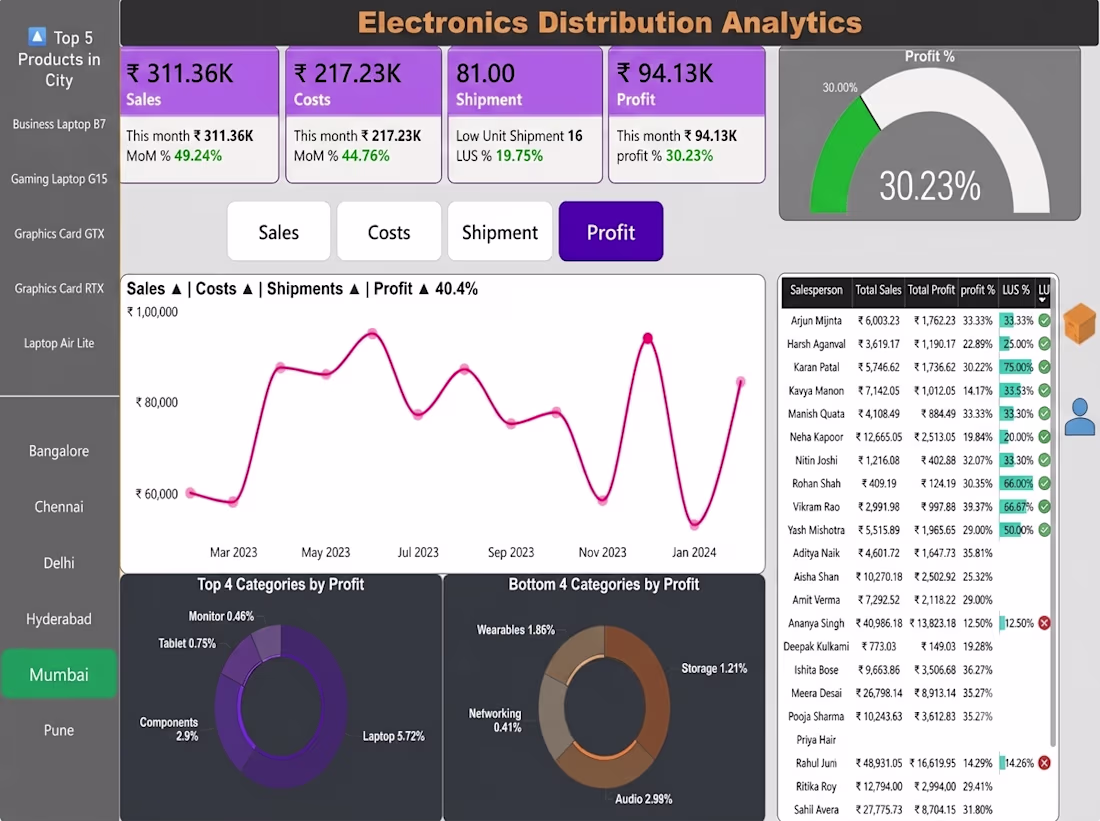Viewport: 1100px width, 821px height.
Task: Click green check icon in Karan Patal row
Action: point(1044,367)
